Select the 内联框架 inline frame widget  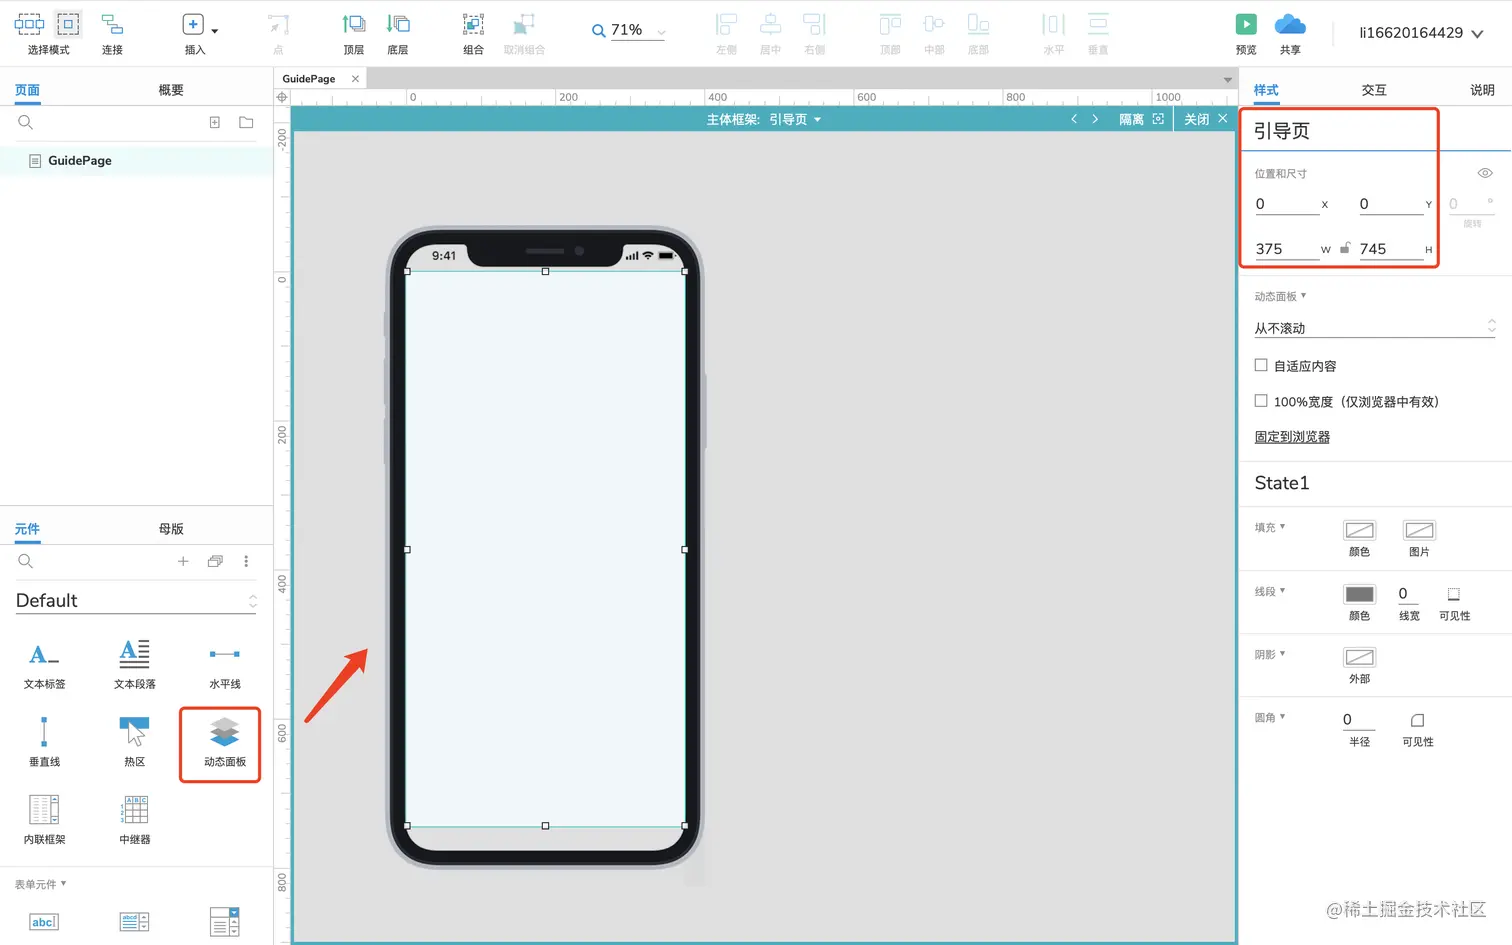click(x=45, y=819)
